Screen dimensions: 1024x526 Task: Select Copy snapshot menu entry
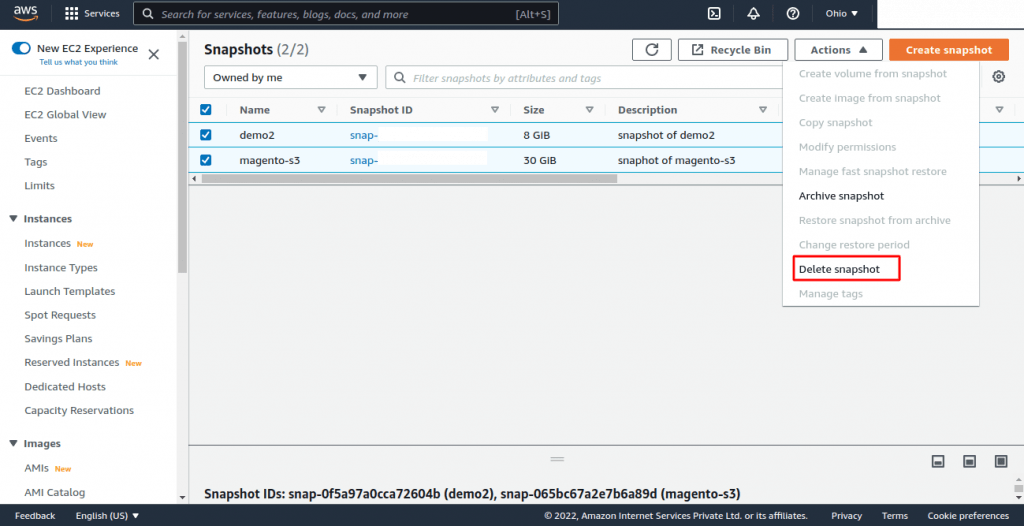click(835, 123)
